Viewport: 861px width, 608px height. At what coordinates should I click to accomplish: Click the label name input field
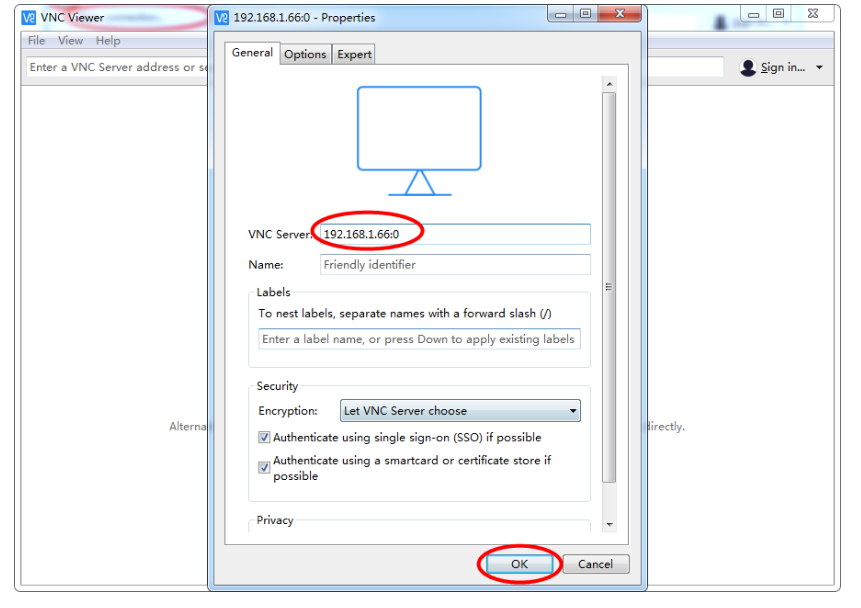[x=419, y=339]
